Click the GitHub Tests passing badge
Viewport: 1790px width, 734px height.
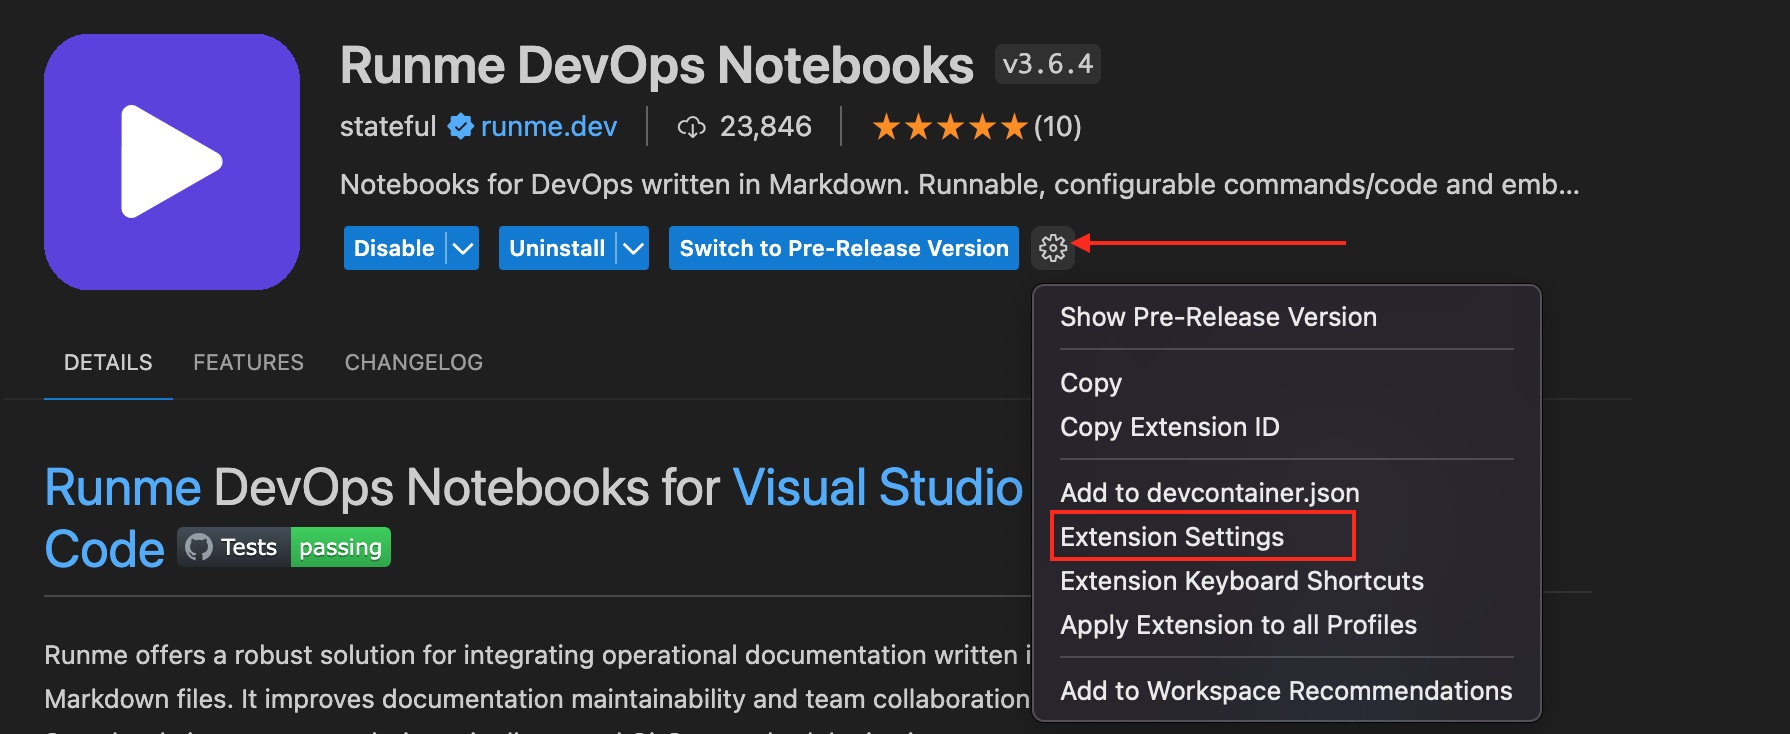[x=284, y=547]
